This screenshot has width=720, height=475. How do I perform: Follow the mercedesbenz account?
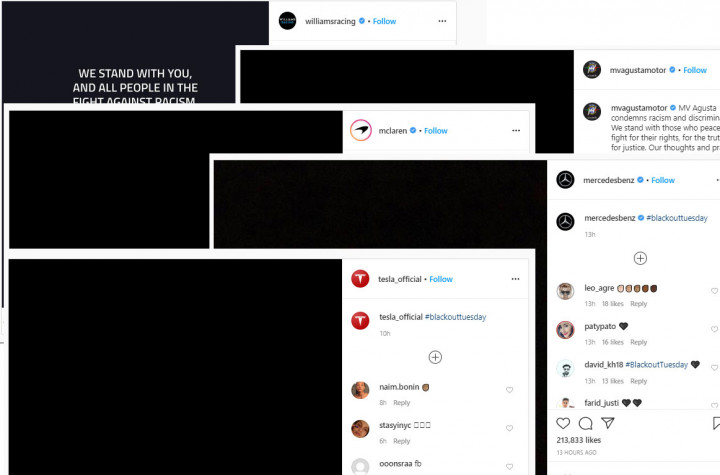pos(663,180)
